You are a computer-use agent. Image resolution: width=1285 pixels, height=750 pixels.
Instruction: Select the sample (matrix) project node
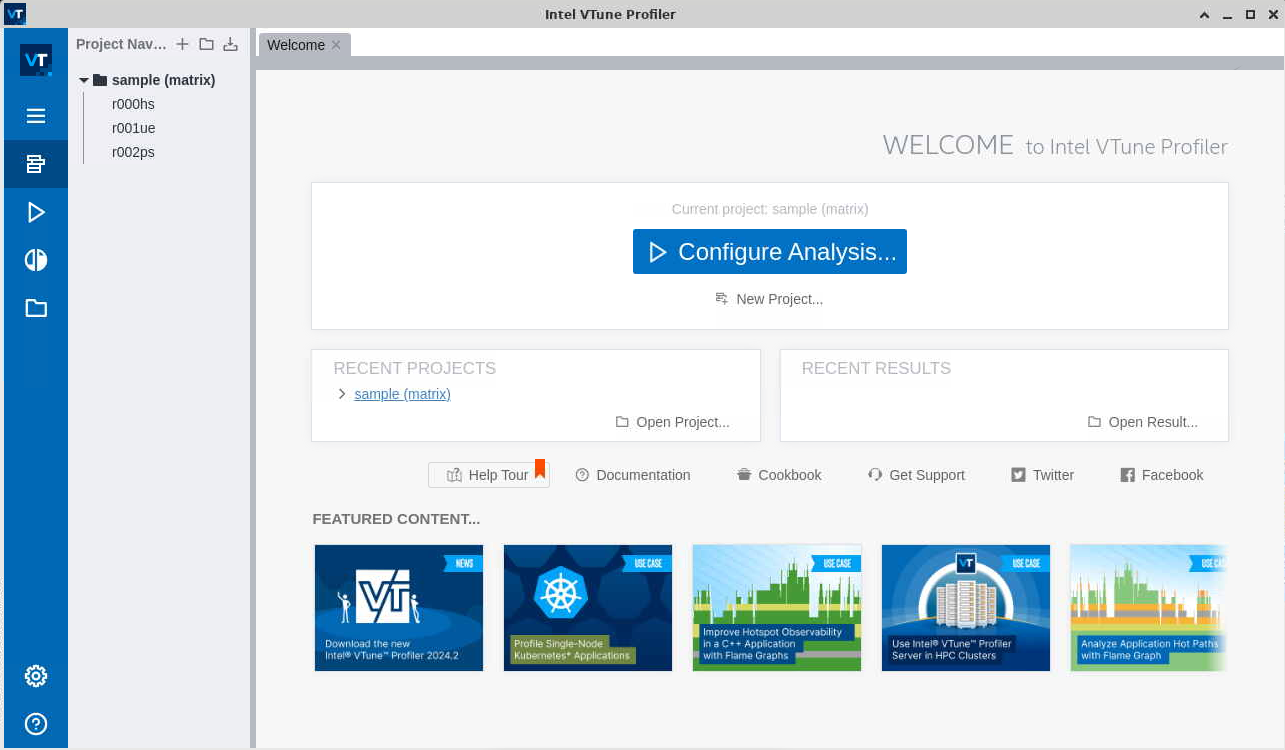point(163,80)
